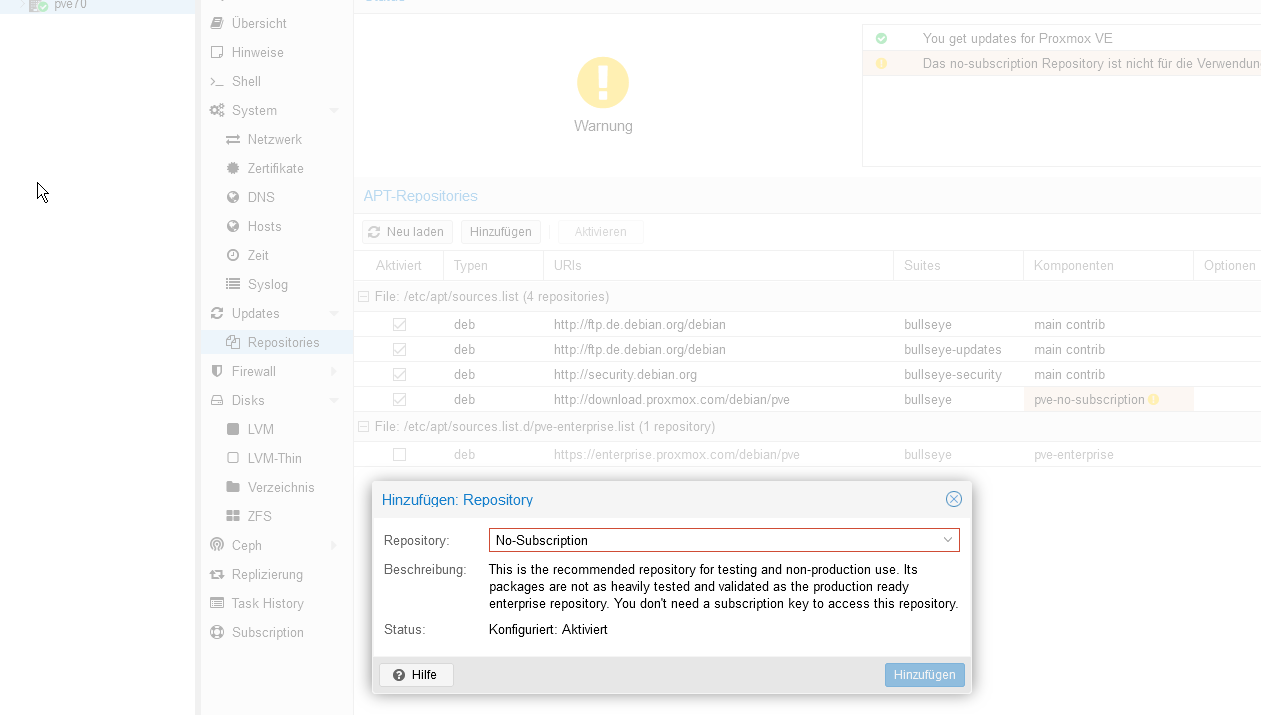The image size is (1261, 715).
Task: Click the Suites column header
Action: [959, 266]
